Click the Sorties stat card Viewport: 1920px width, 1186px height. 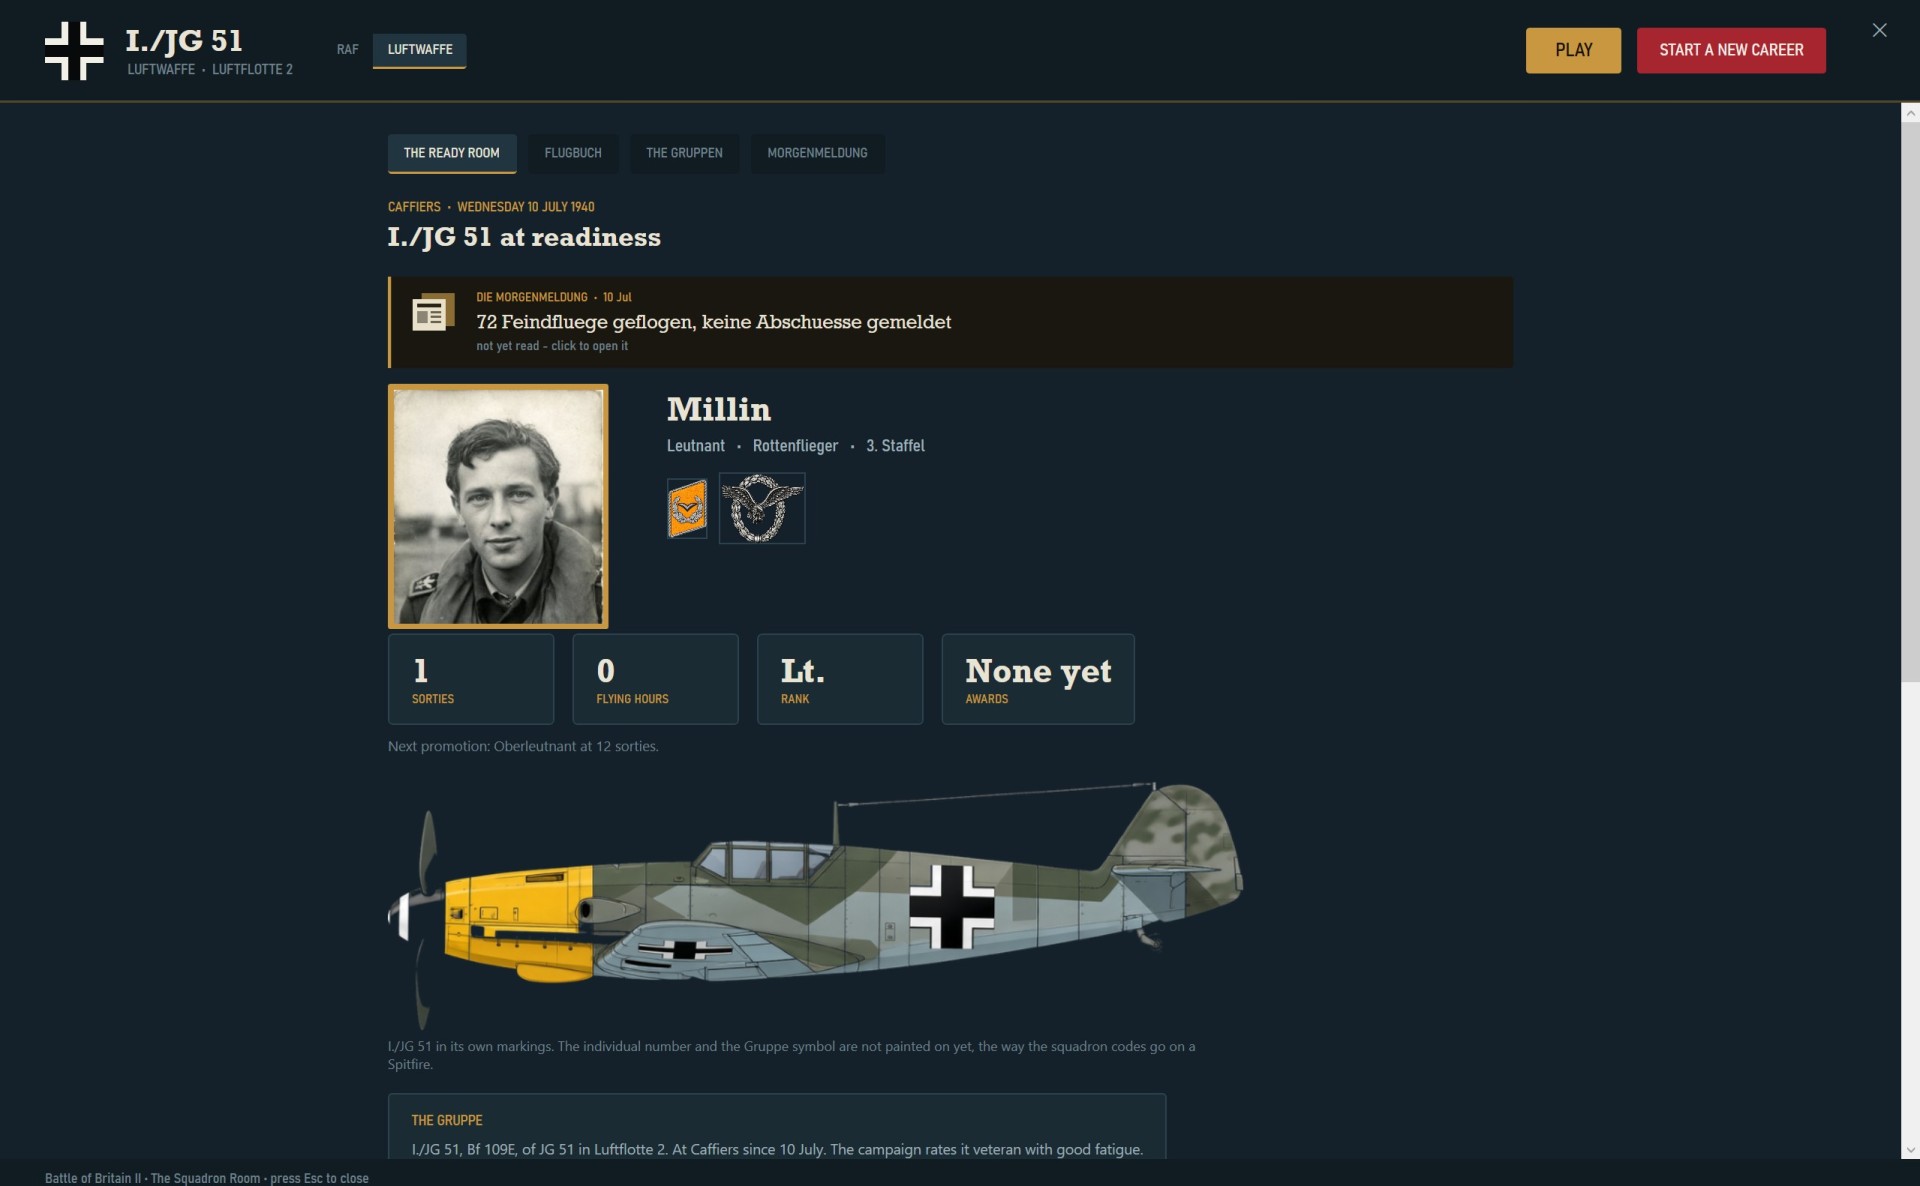pyautogui.click(x=471, y=679)
